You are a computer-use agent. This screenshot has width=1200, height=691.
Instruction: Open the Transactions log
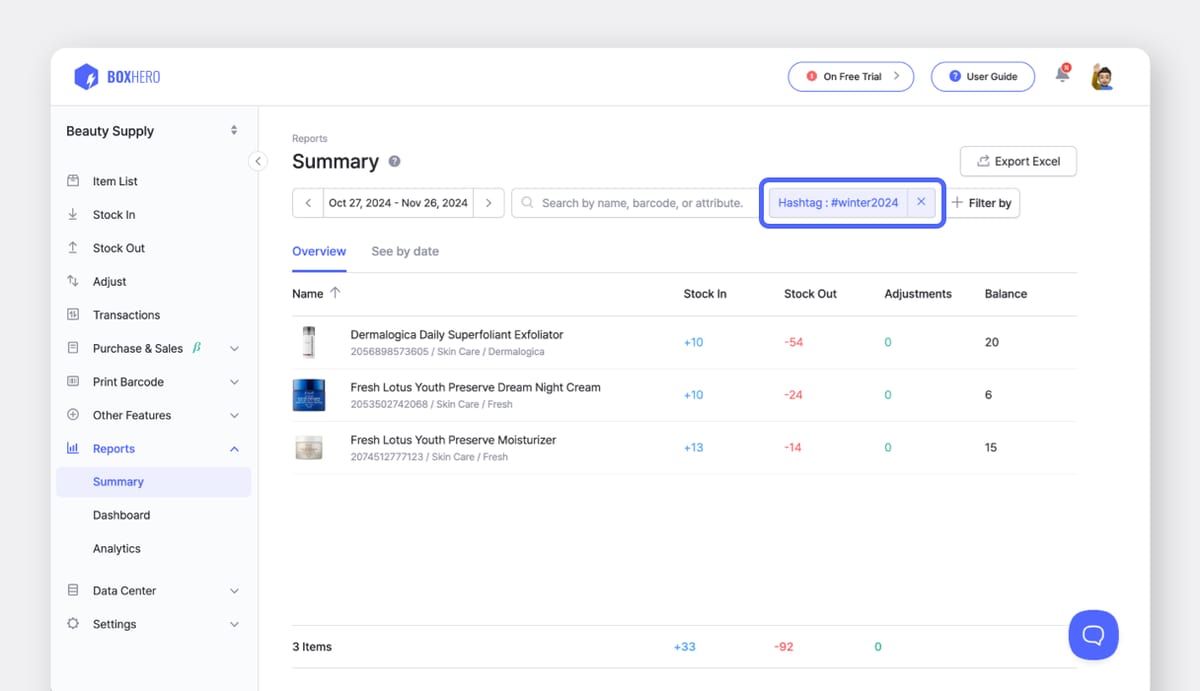[127, 314]
